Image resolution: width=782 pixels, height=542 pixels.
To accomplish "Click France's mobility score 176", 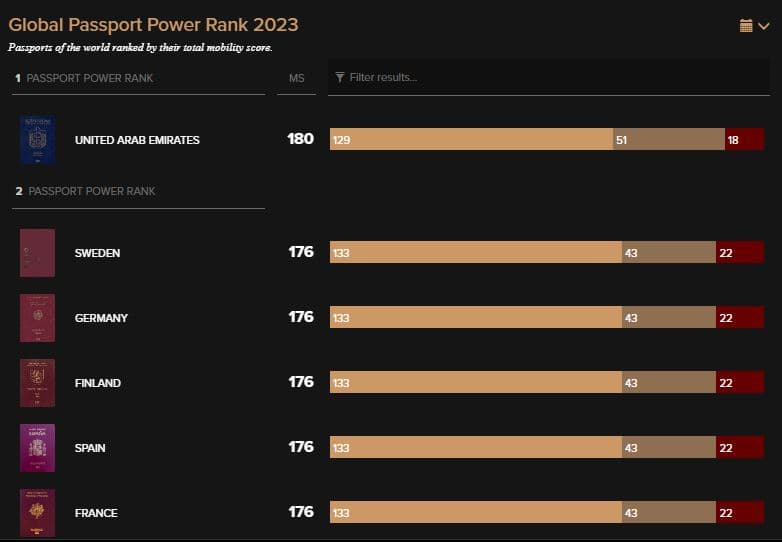I will coord(301,512).
